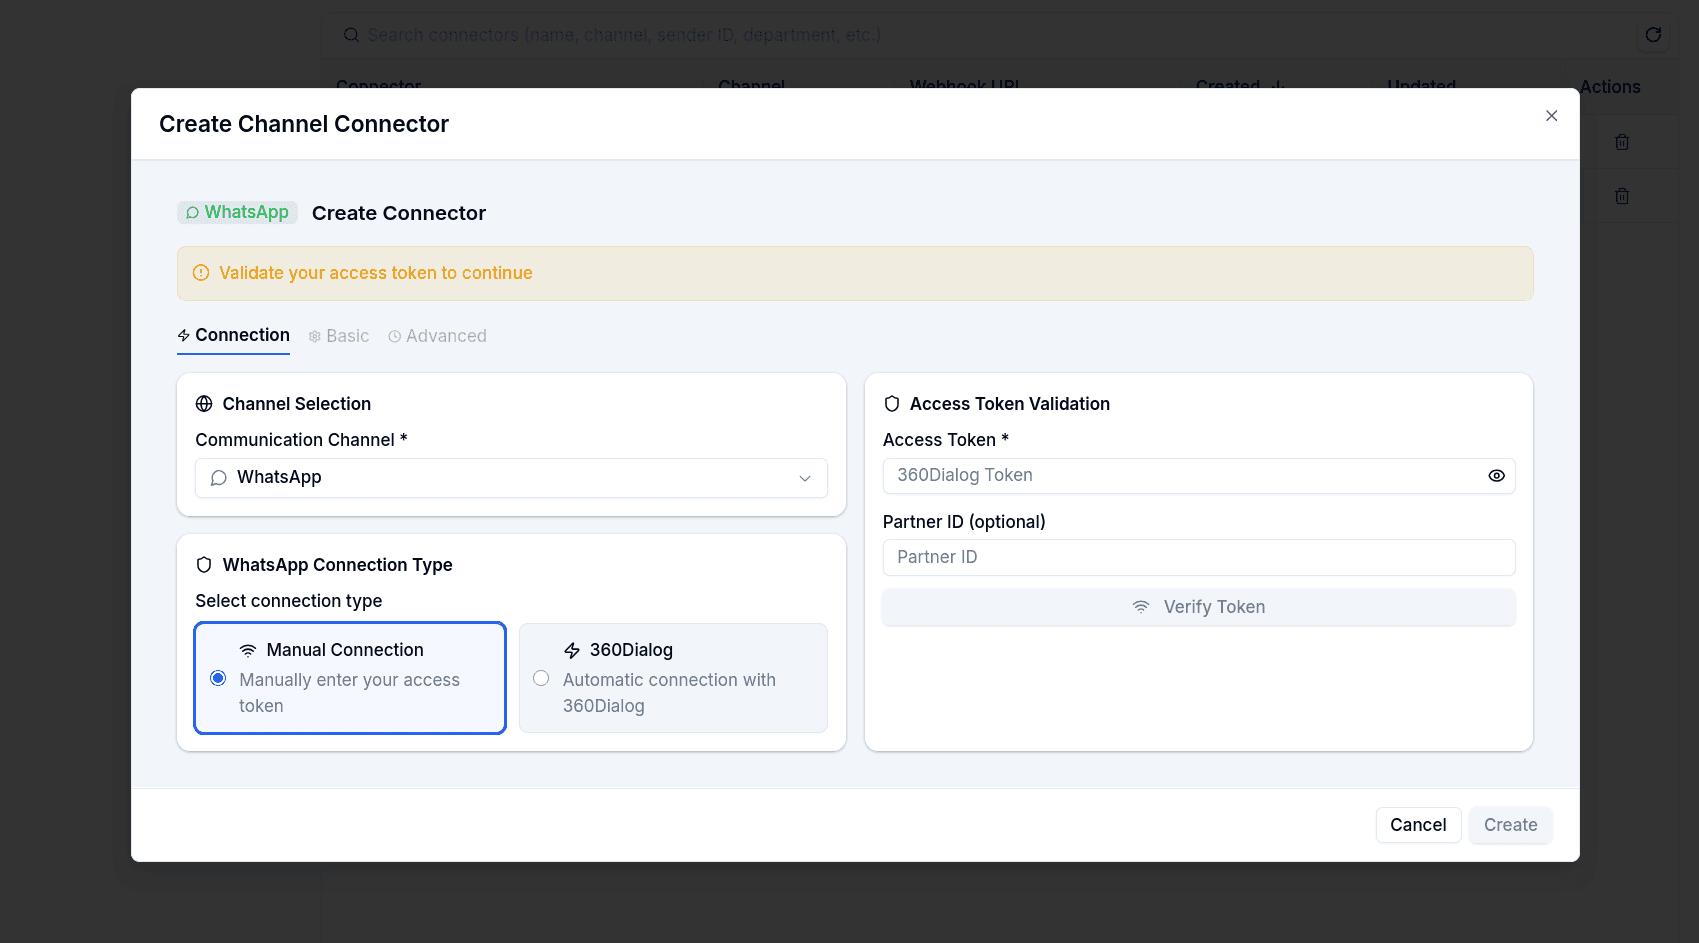Switch to the Connection tab
The height and width of the screenshot is (943, 1699).
pyautogui.click(x=233, y=336)
